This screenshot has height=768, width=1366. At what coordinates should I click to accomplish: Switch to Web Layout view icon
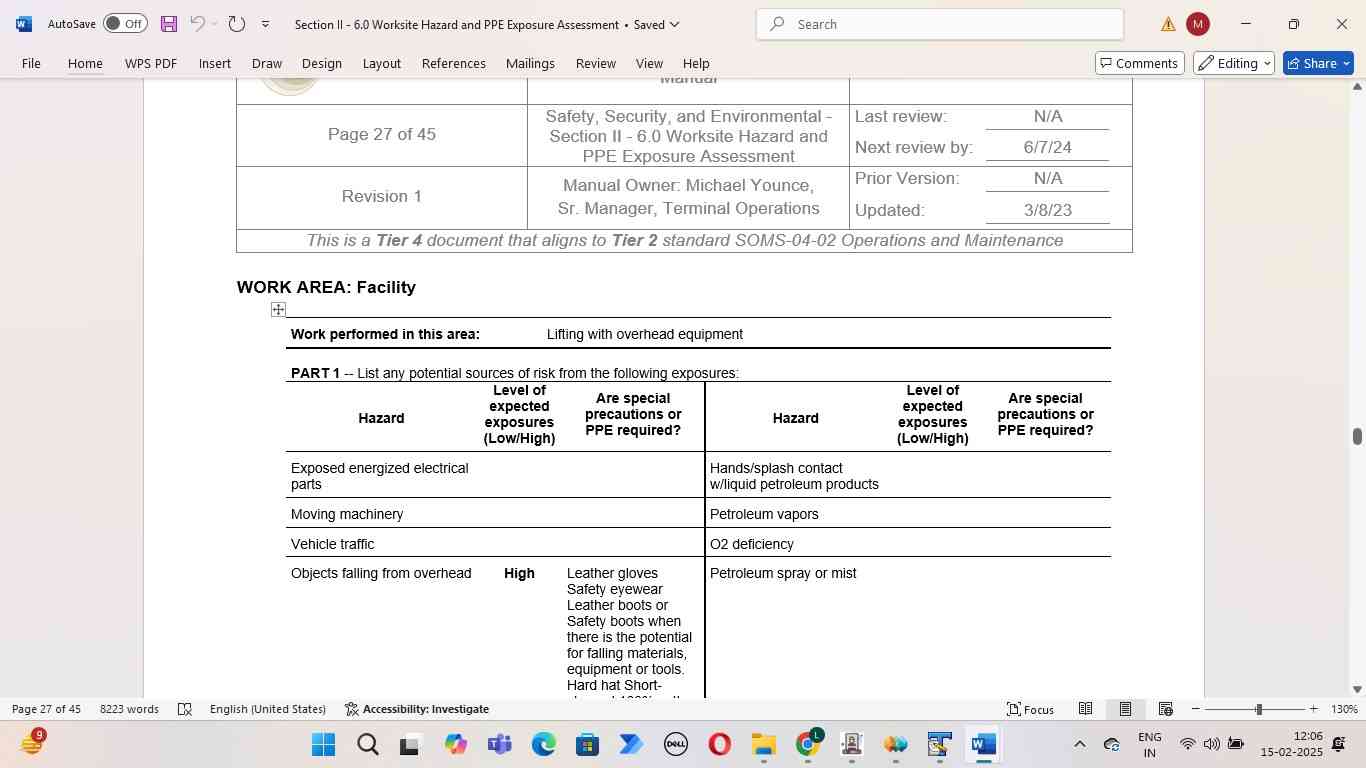(1165, 709)
